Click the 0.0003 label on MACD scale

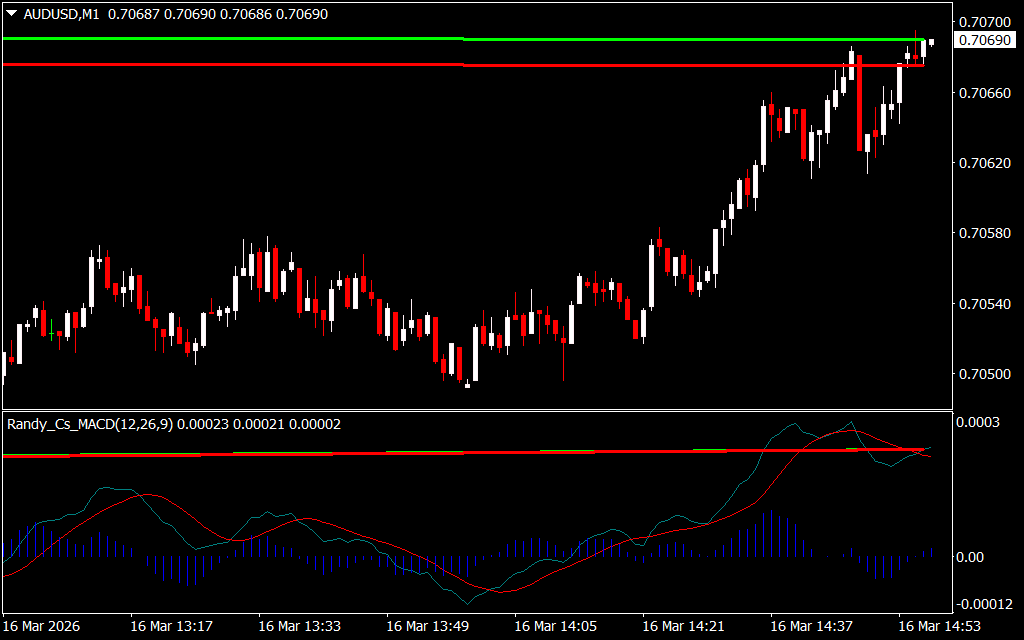pos(980,424)
